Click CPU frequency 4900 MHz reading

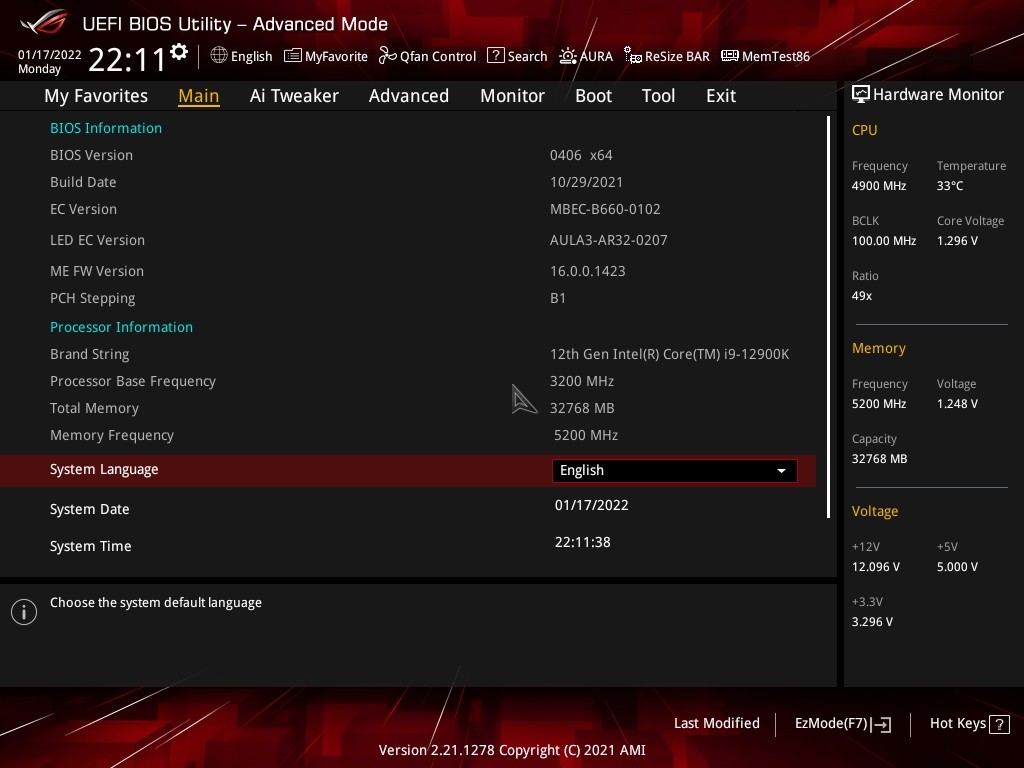pos(878,185)
